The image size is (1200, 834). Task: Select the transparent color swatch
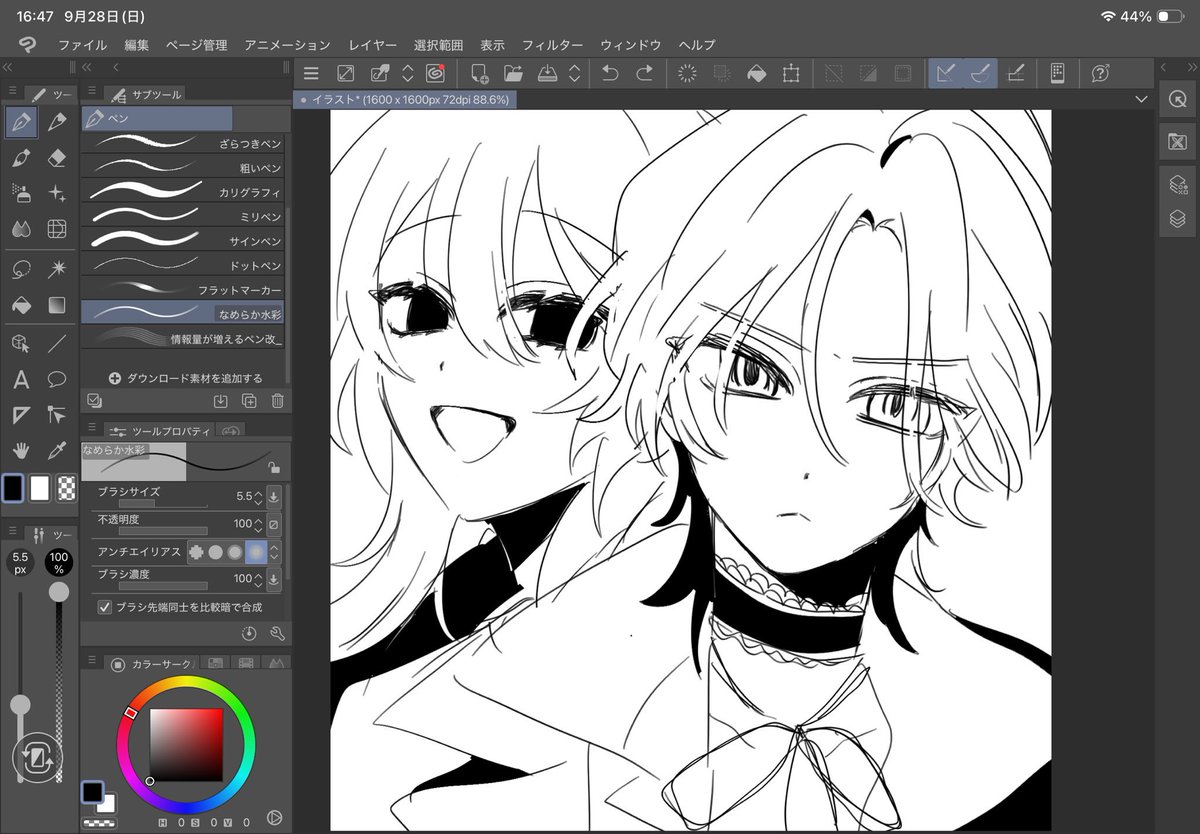[x=66, y=487]
